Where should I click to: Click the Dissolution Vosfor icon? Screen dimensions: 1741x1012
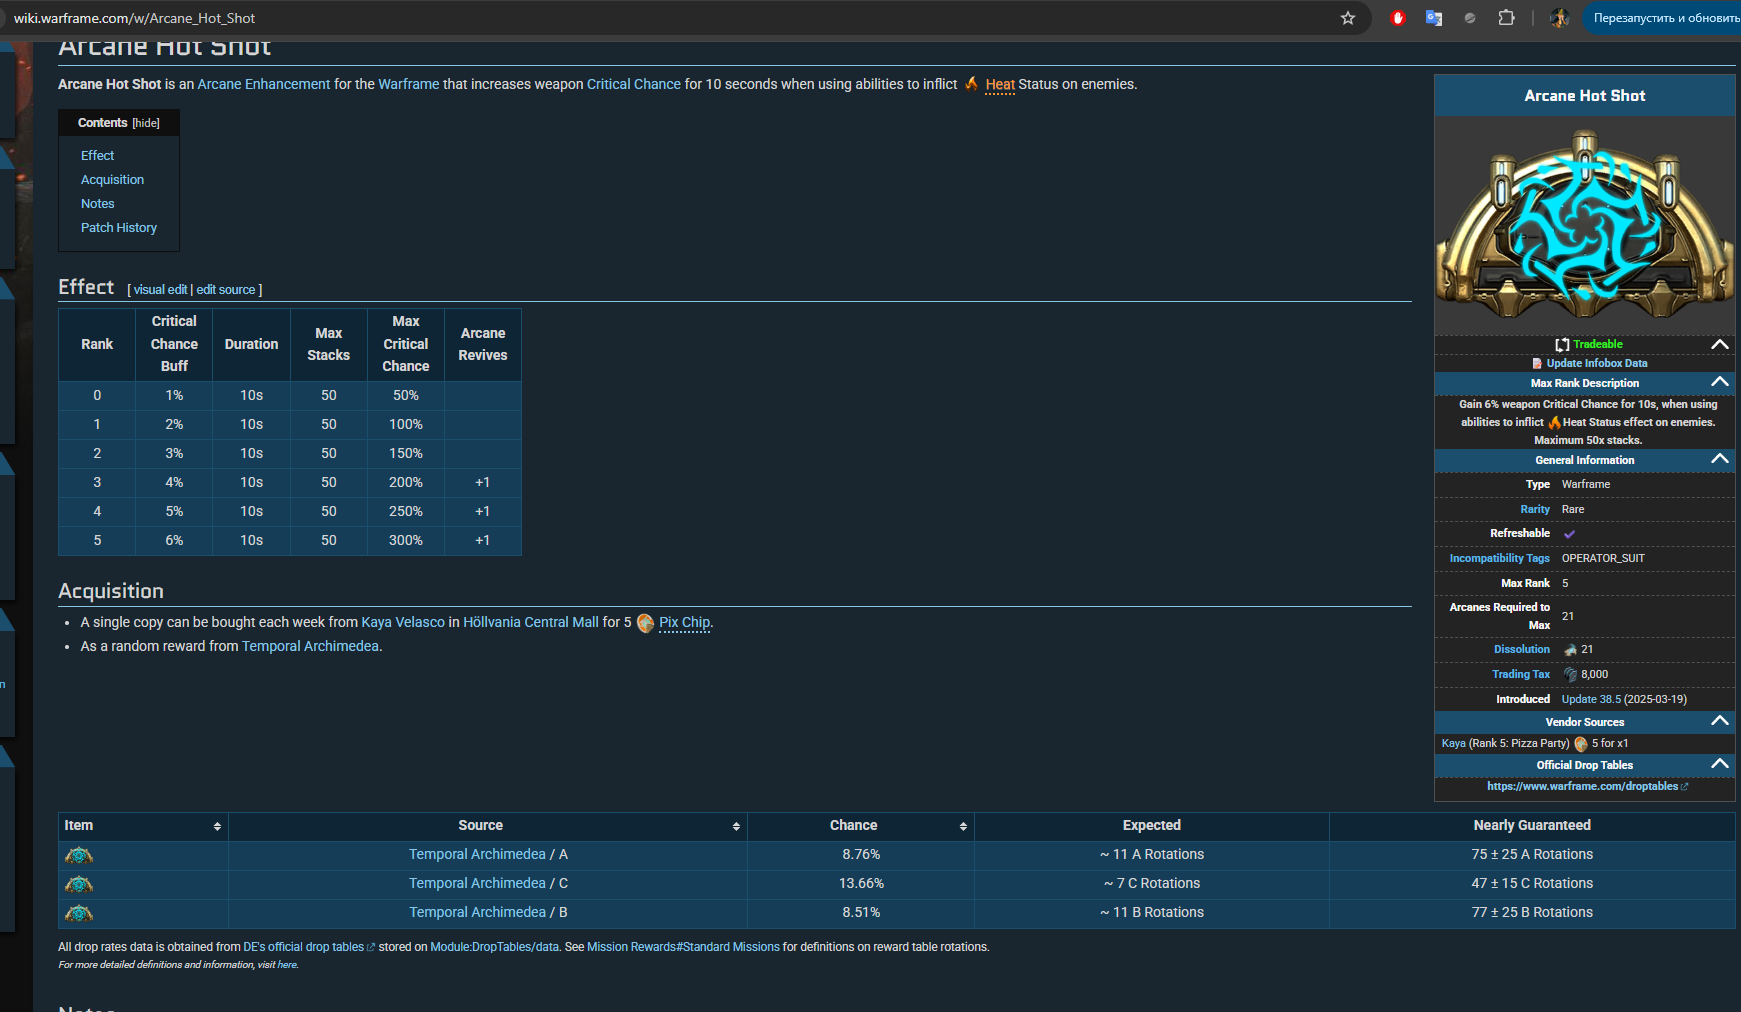(x=1570, y=650)
